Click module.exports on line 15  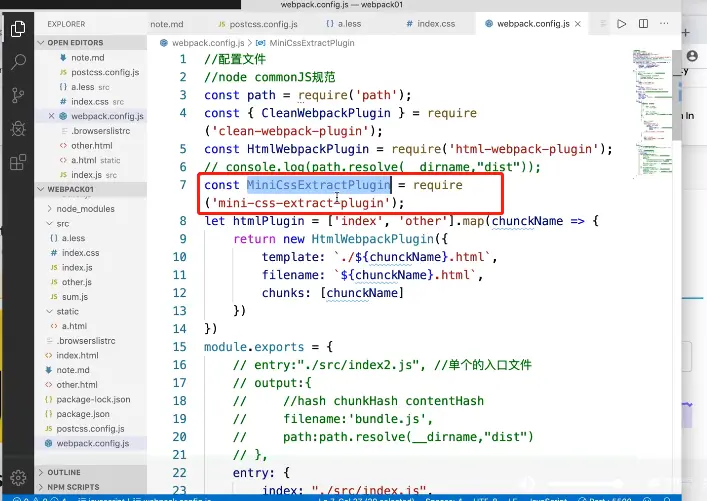pos(254,347)
